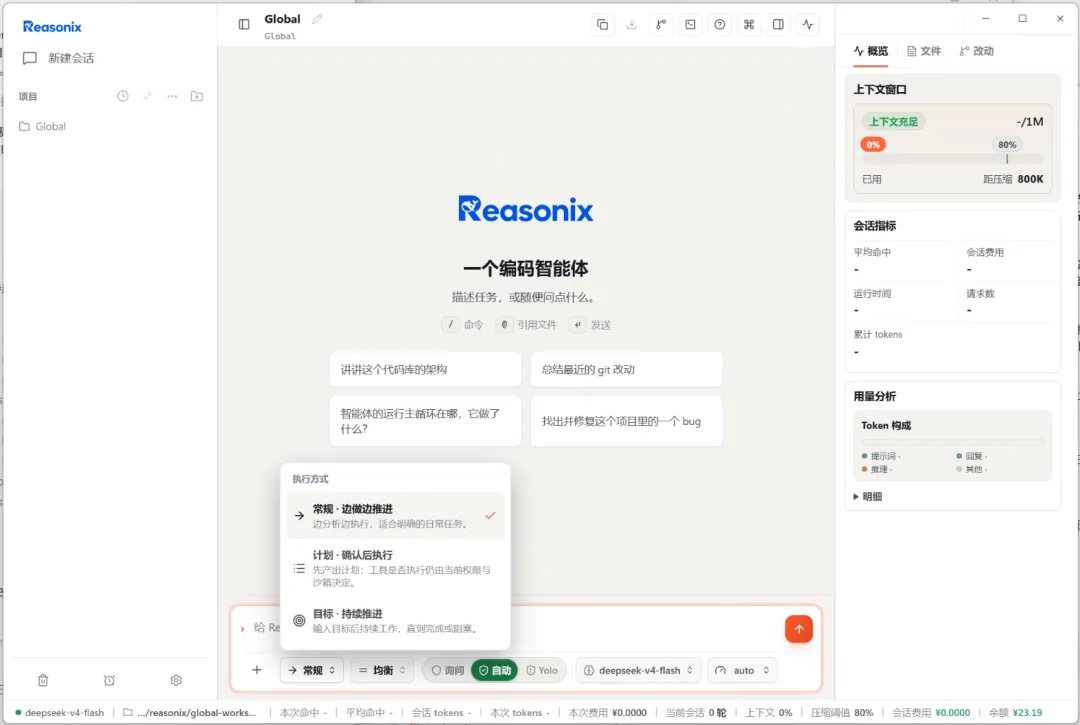Image resolution: width=1080 pixels, height=725 pixels.
Task: Click status bar deepseek-v4-flash model indicator
Action: pos(60,713)
